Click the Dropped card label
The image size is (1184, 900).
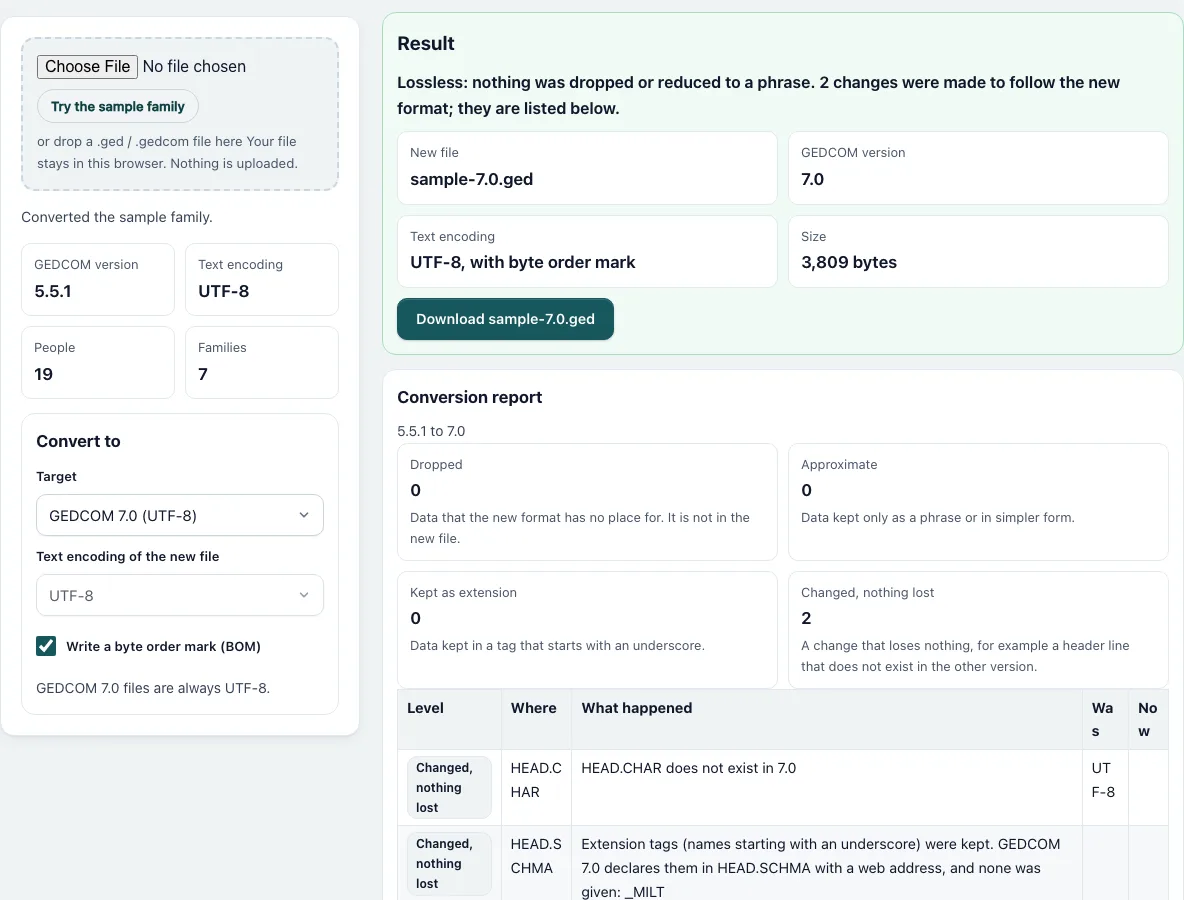click(x=436, y=465)
